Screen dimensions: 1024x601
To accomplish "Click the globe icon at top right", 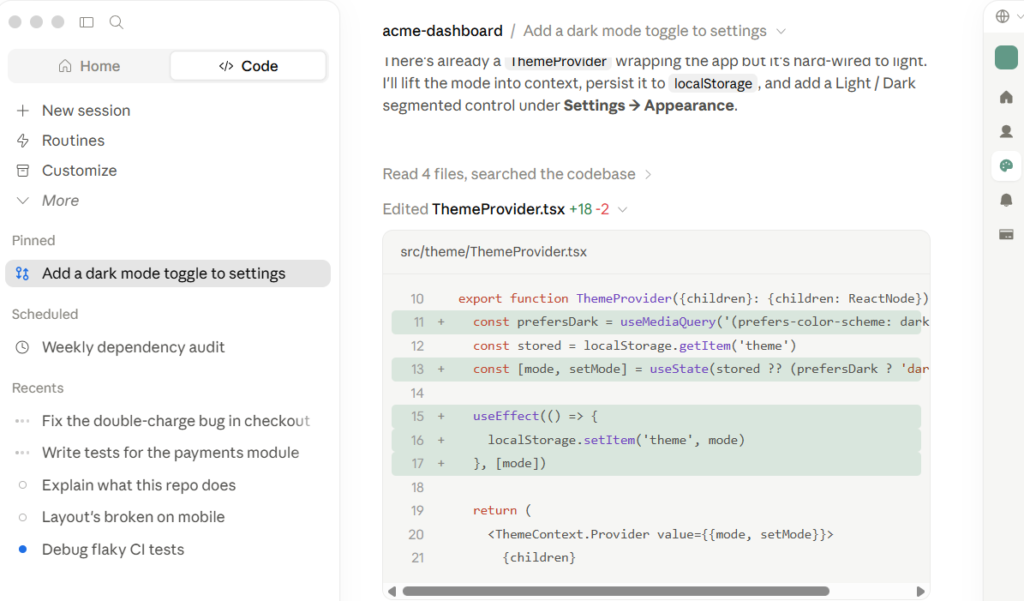I will [1002, 16].
